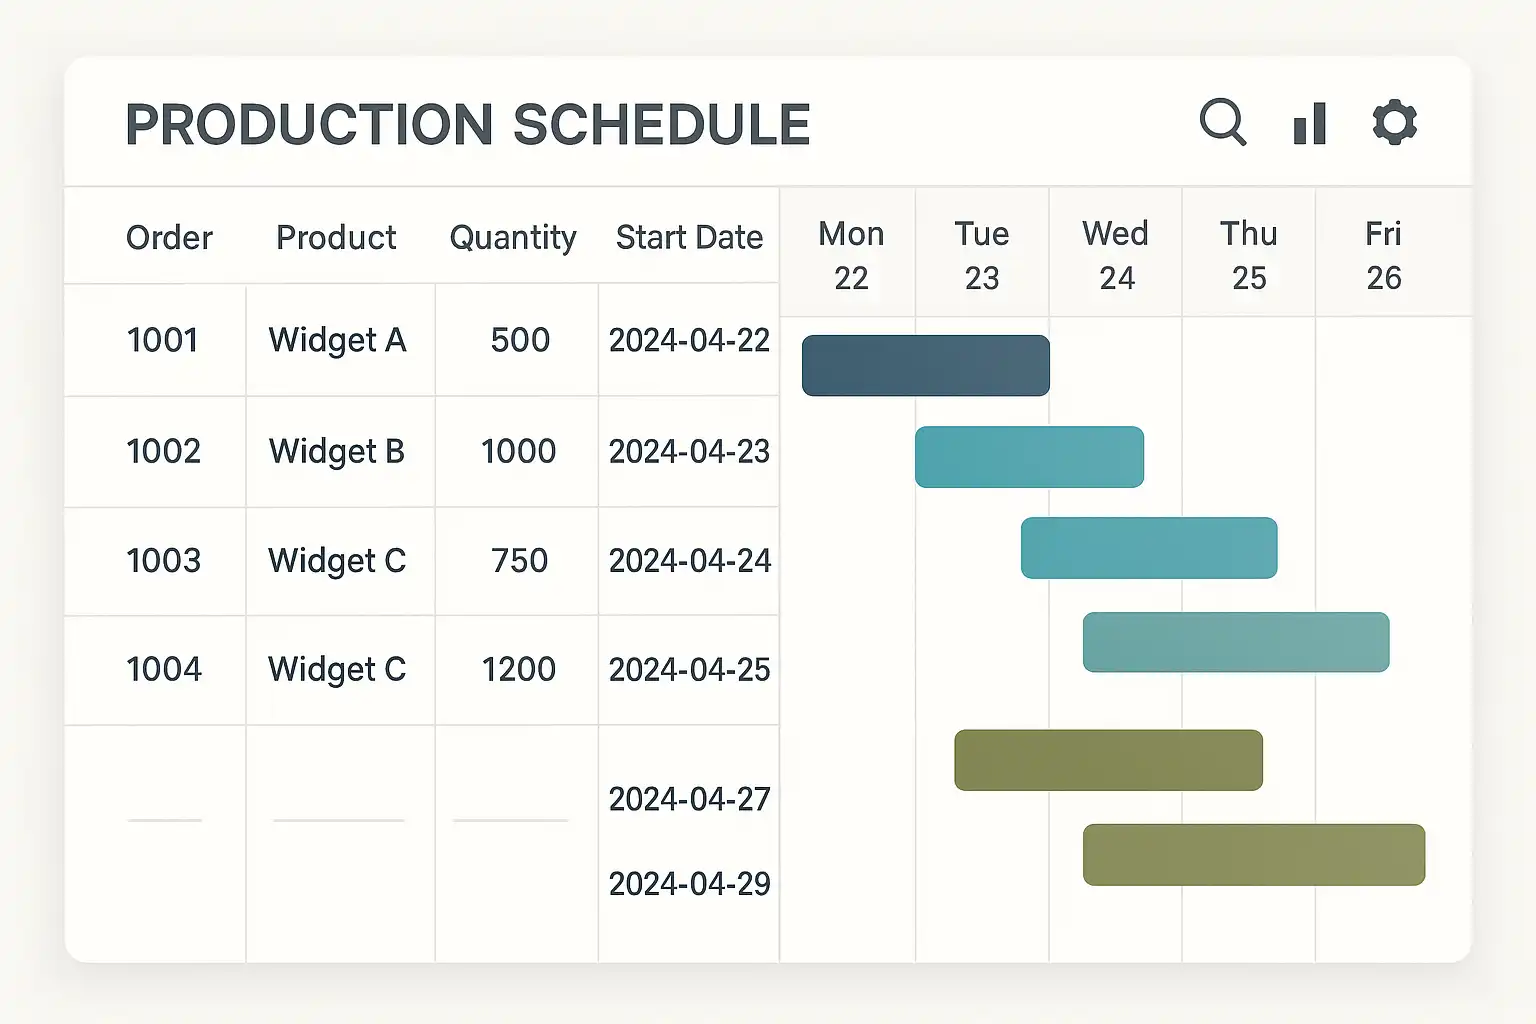Select the Quantity column header
This screenshot has width=1536, height=1024.
513,238
